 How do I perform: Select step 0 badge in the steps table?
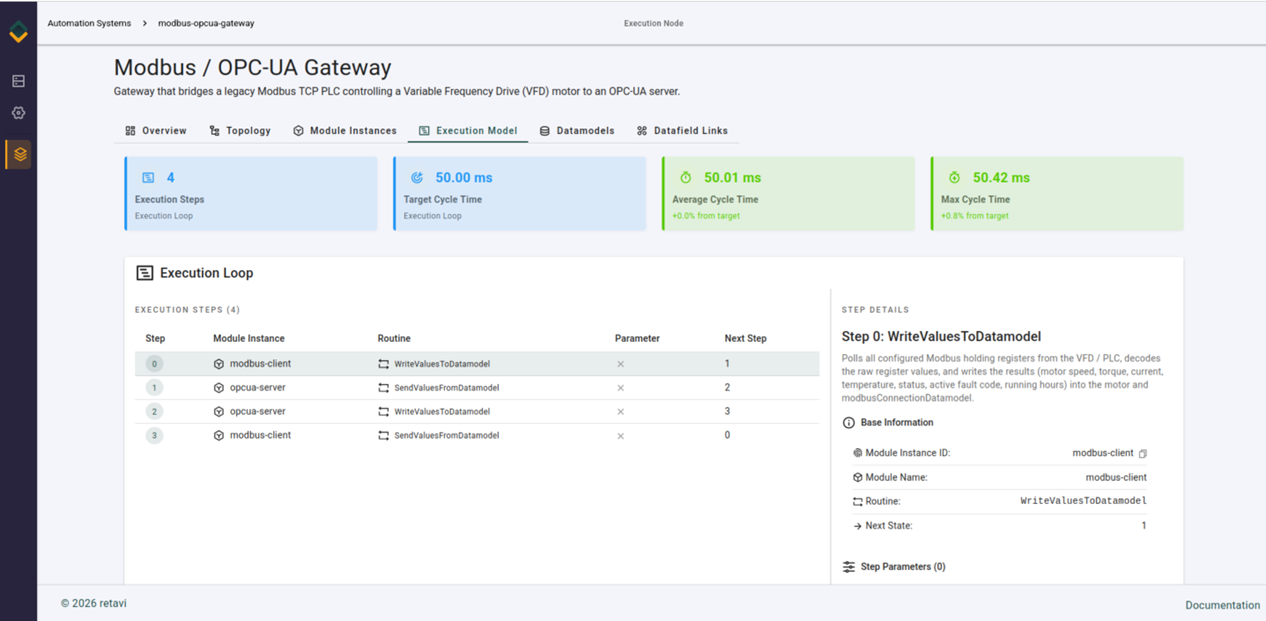point(155,364)
